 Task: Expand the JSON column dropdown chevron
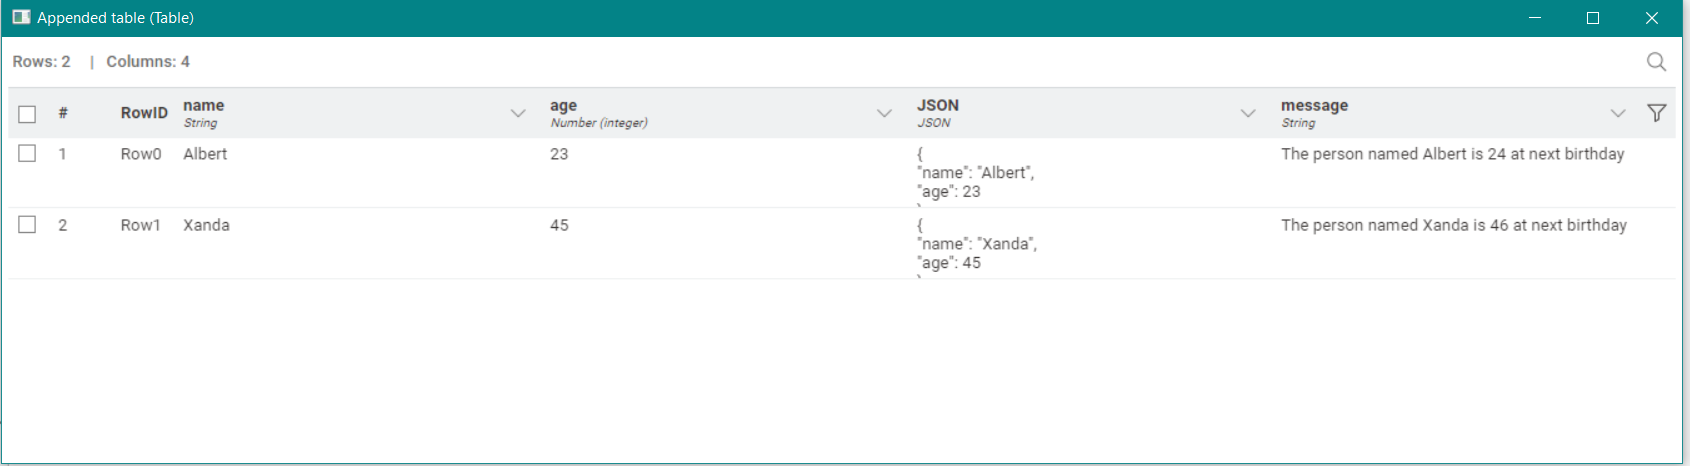[1248, 113]
